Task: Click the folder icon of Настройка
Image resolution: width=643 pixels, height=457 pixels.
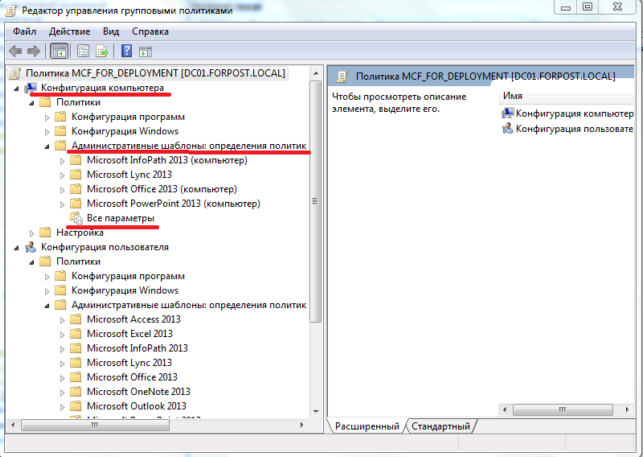Action: [x=45, y=233]
